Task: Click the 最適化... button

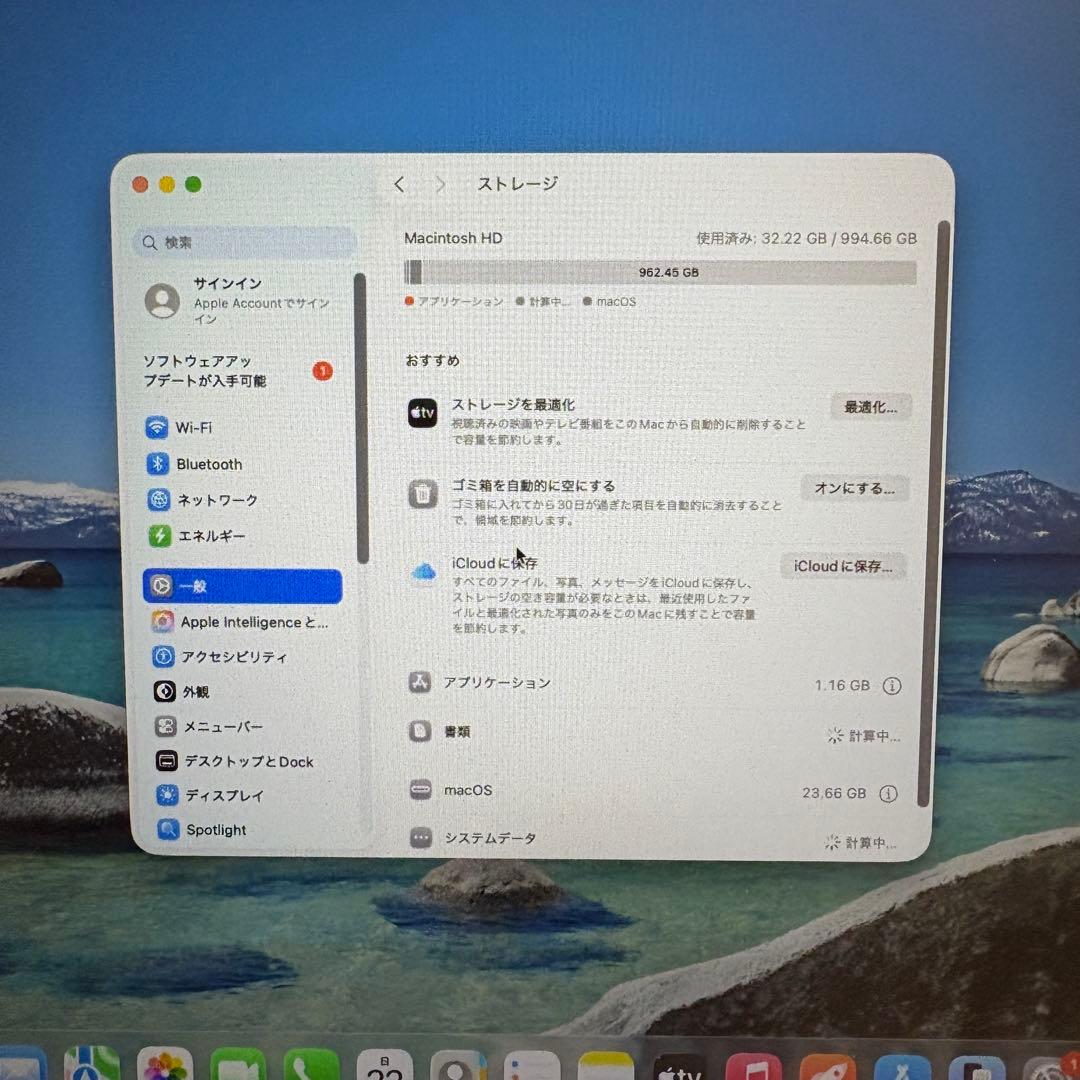Action: tap(871, 407)
